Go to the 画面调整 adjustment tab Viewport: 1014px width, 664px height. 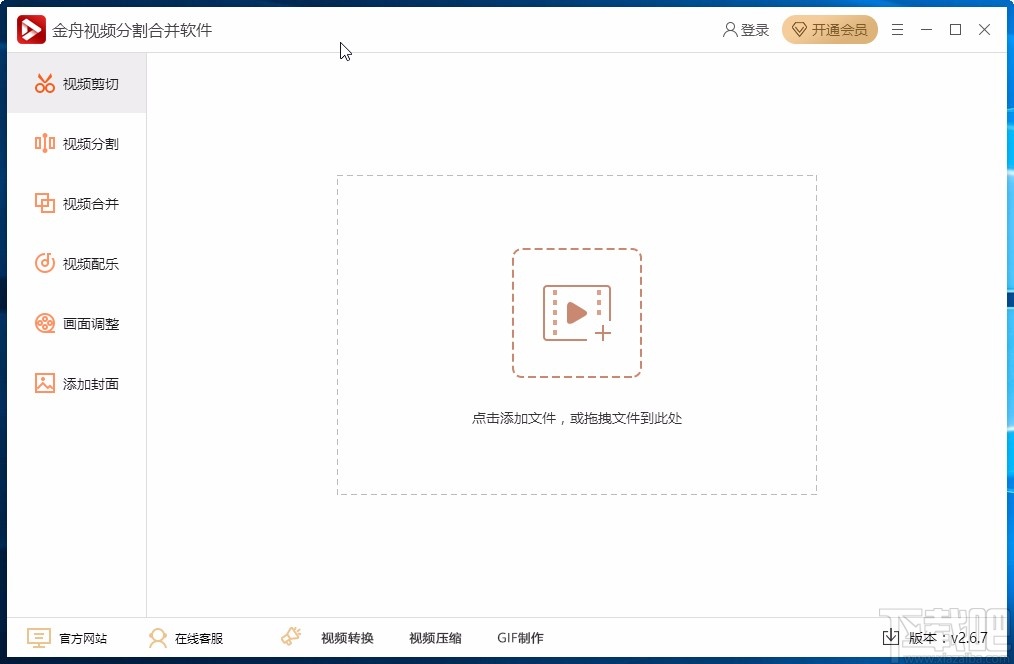[x=77, y=323]
